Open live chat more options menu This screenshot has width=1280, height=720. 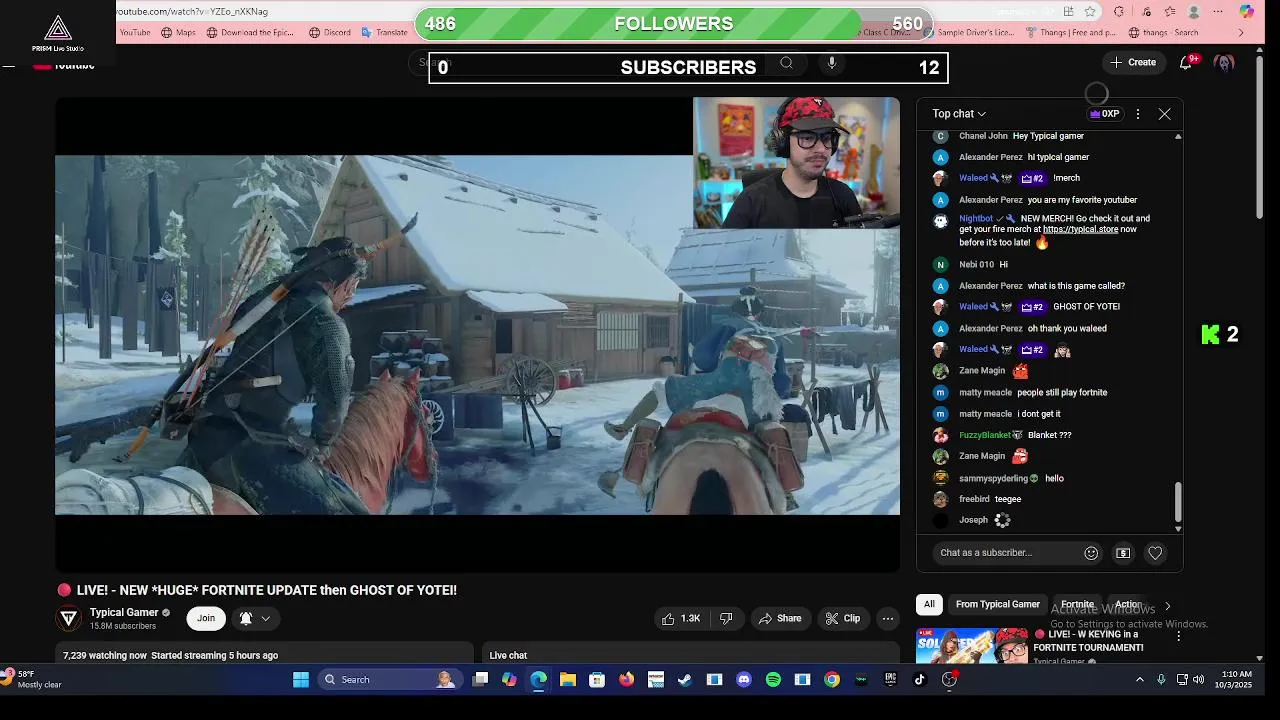coord(1138,114)
